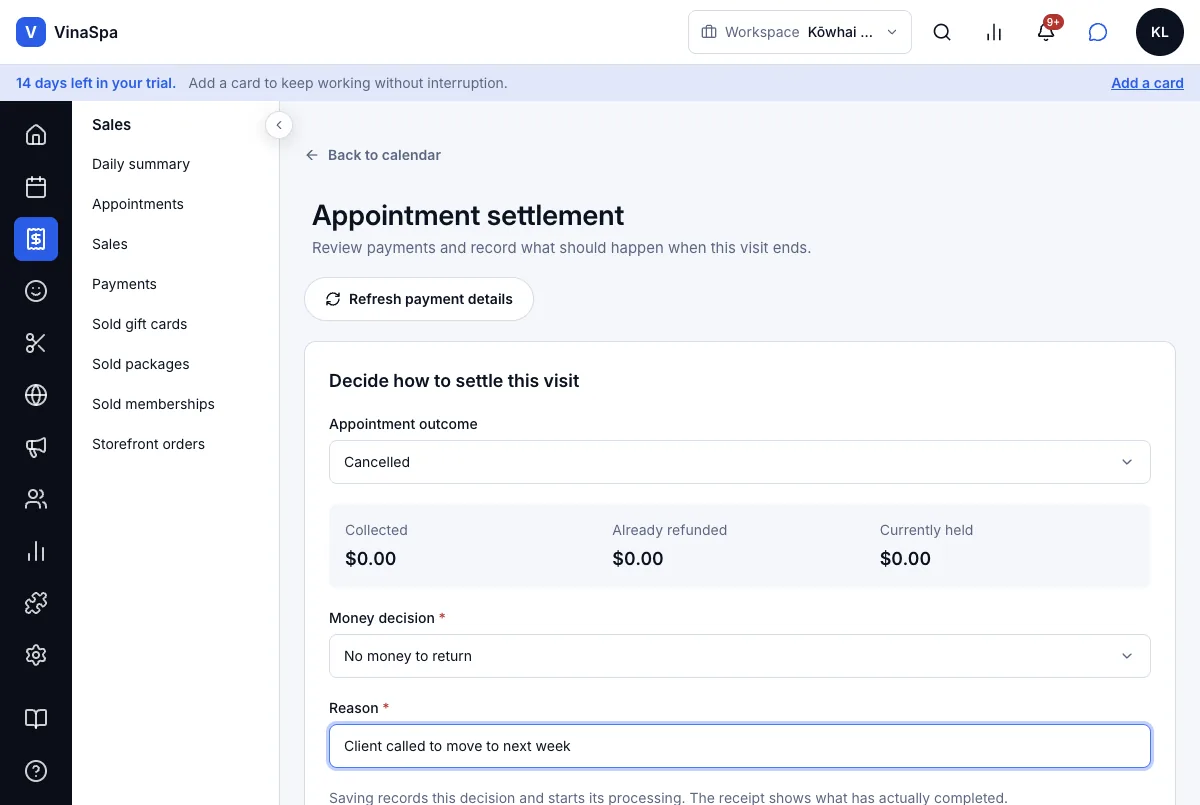1200x805 pixels.
Task: Open search with the magnifier icon
Action: 942,32
